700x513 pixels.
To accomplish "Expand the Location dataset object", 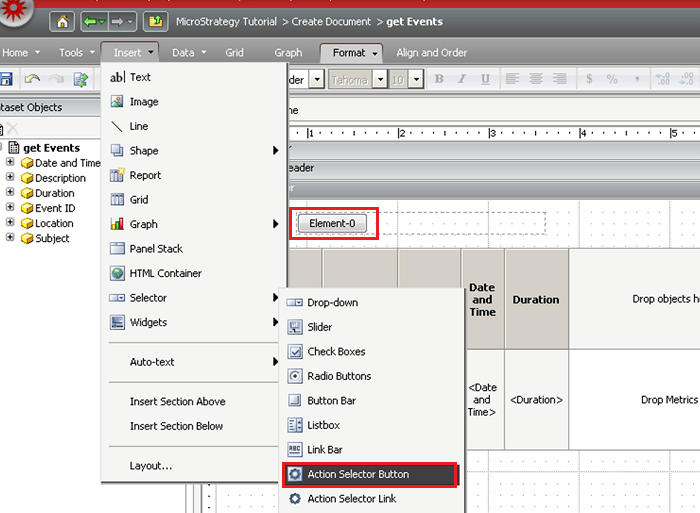I will tap(10, 222).
